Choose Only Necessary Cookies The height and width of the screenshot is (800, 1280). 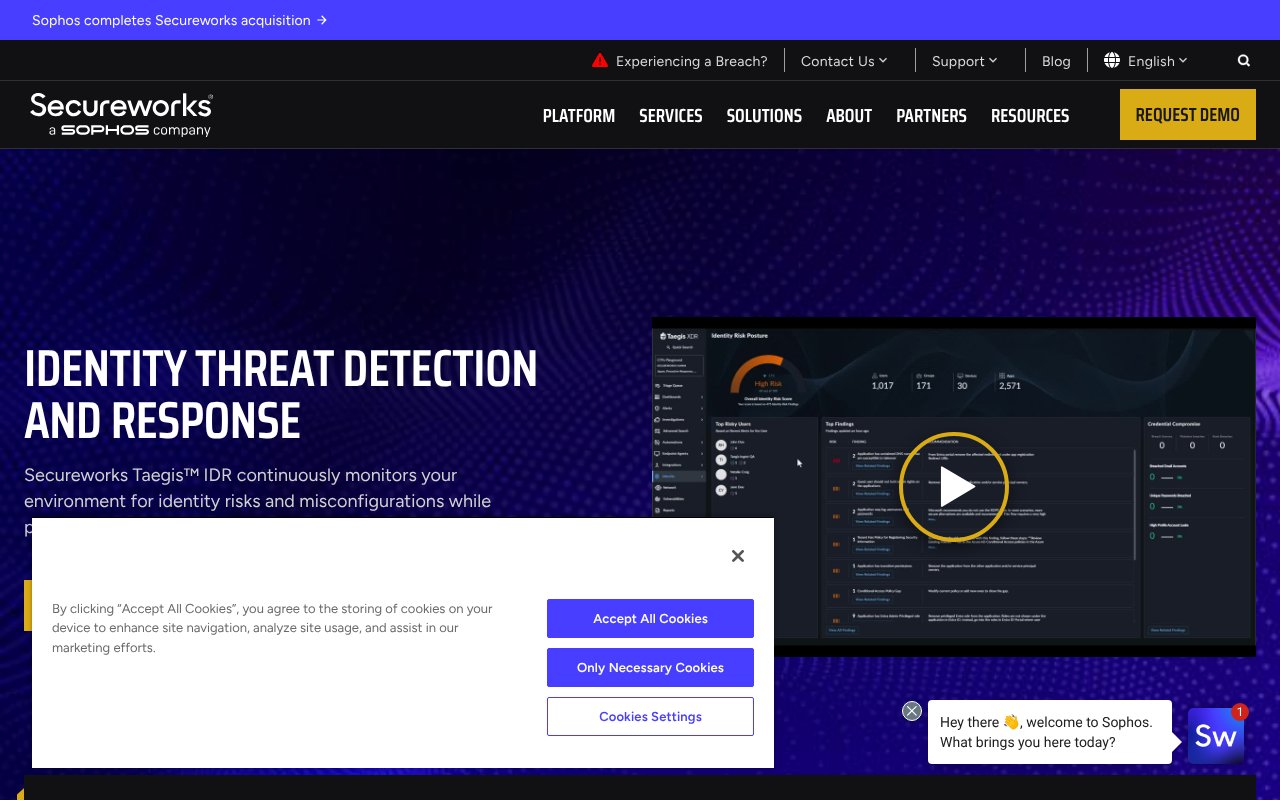tap(650, 667)
